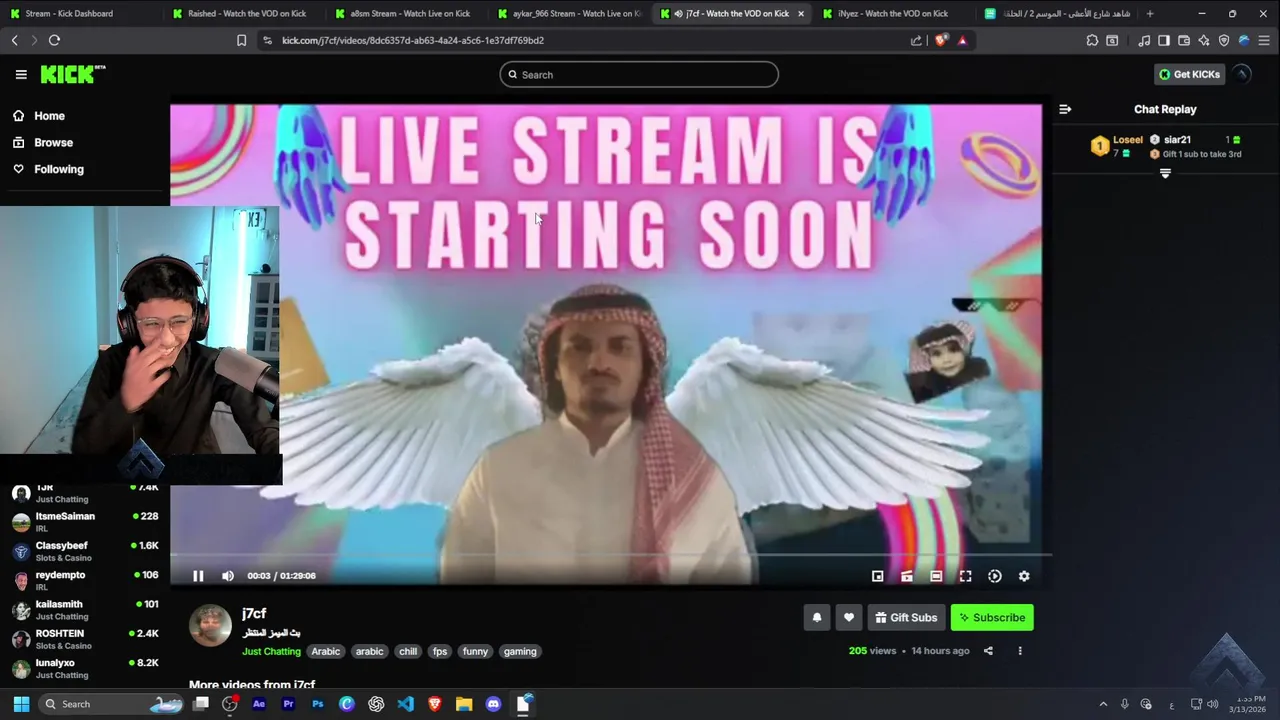This screenshot has height=720, width=1280.
Task: Click the Gift Subs button
Action: pyautogui.click(x=906, y=617)
